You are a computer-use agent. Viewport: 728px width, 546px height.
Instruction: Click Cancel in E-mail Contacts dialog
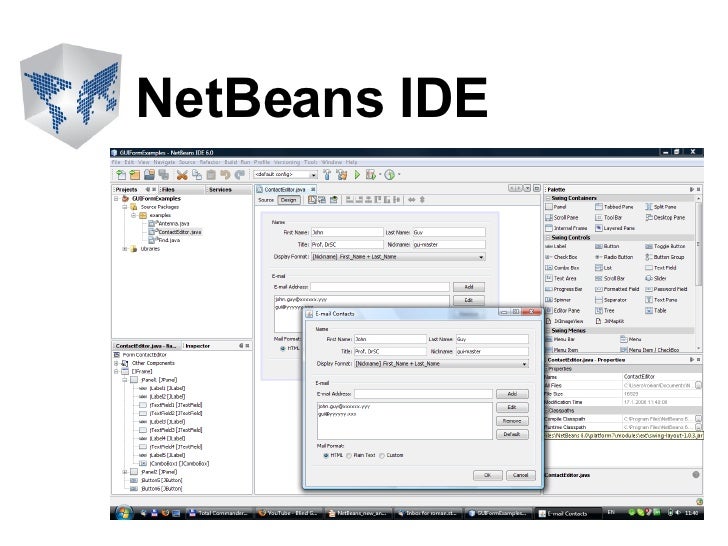pyautogui.click(x=520, y=475)
